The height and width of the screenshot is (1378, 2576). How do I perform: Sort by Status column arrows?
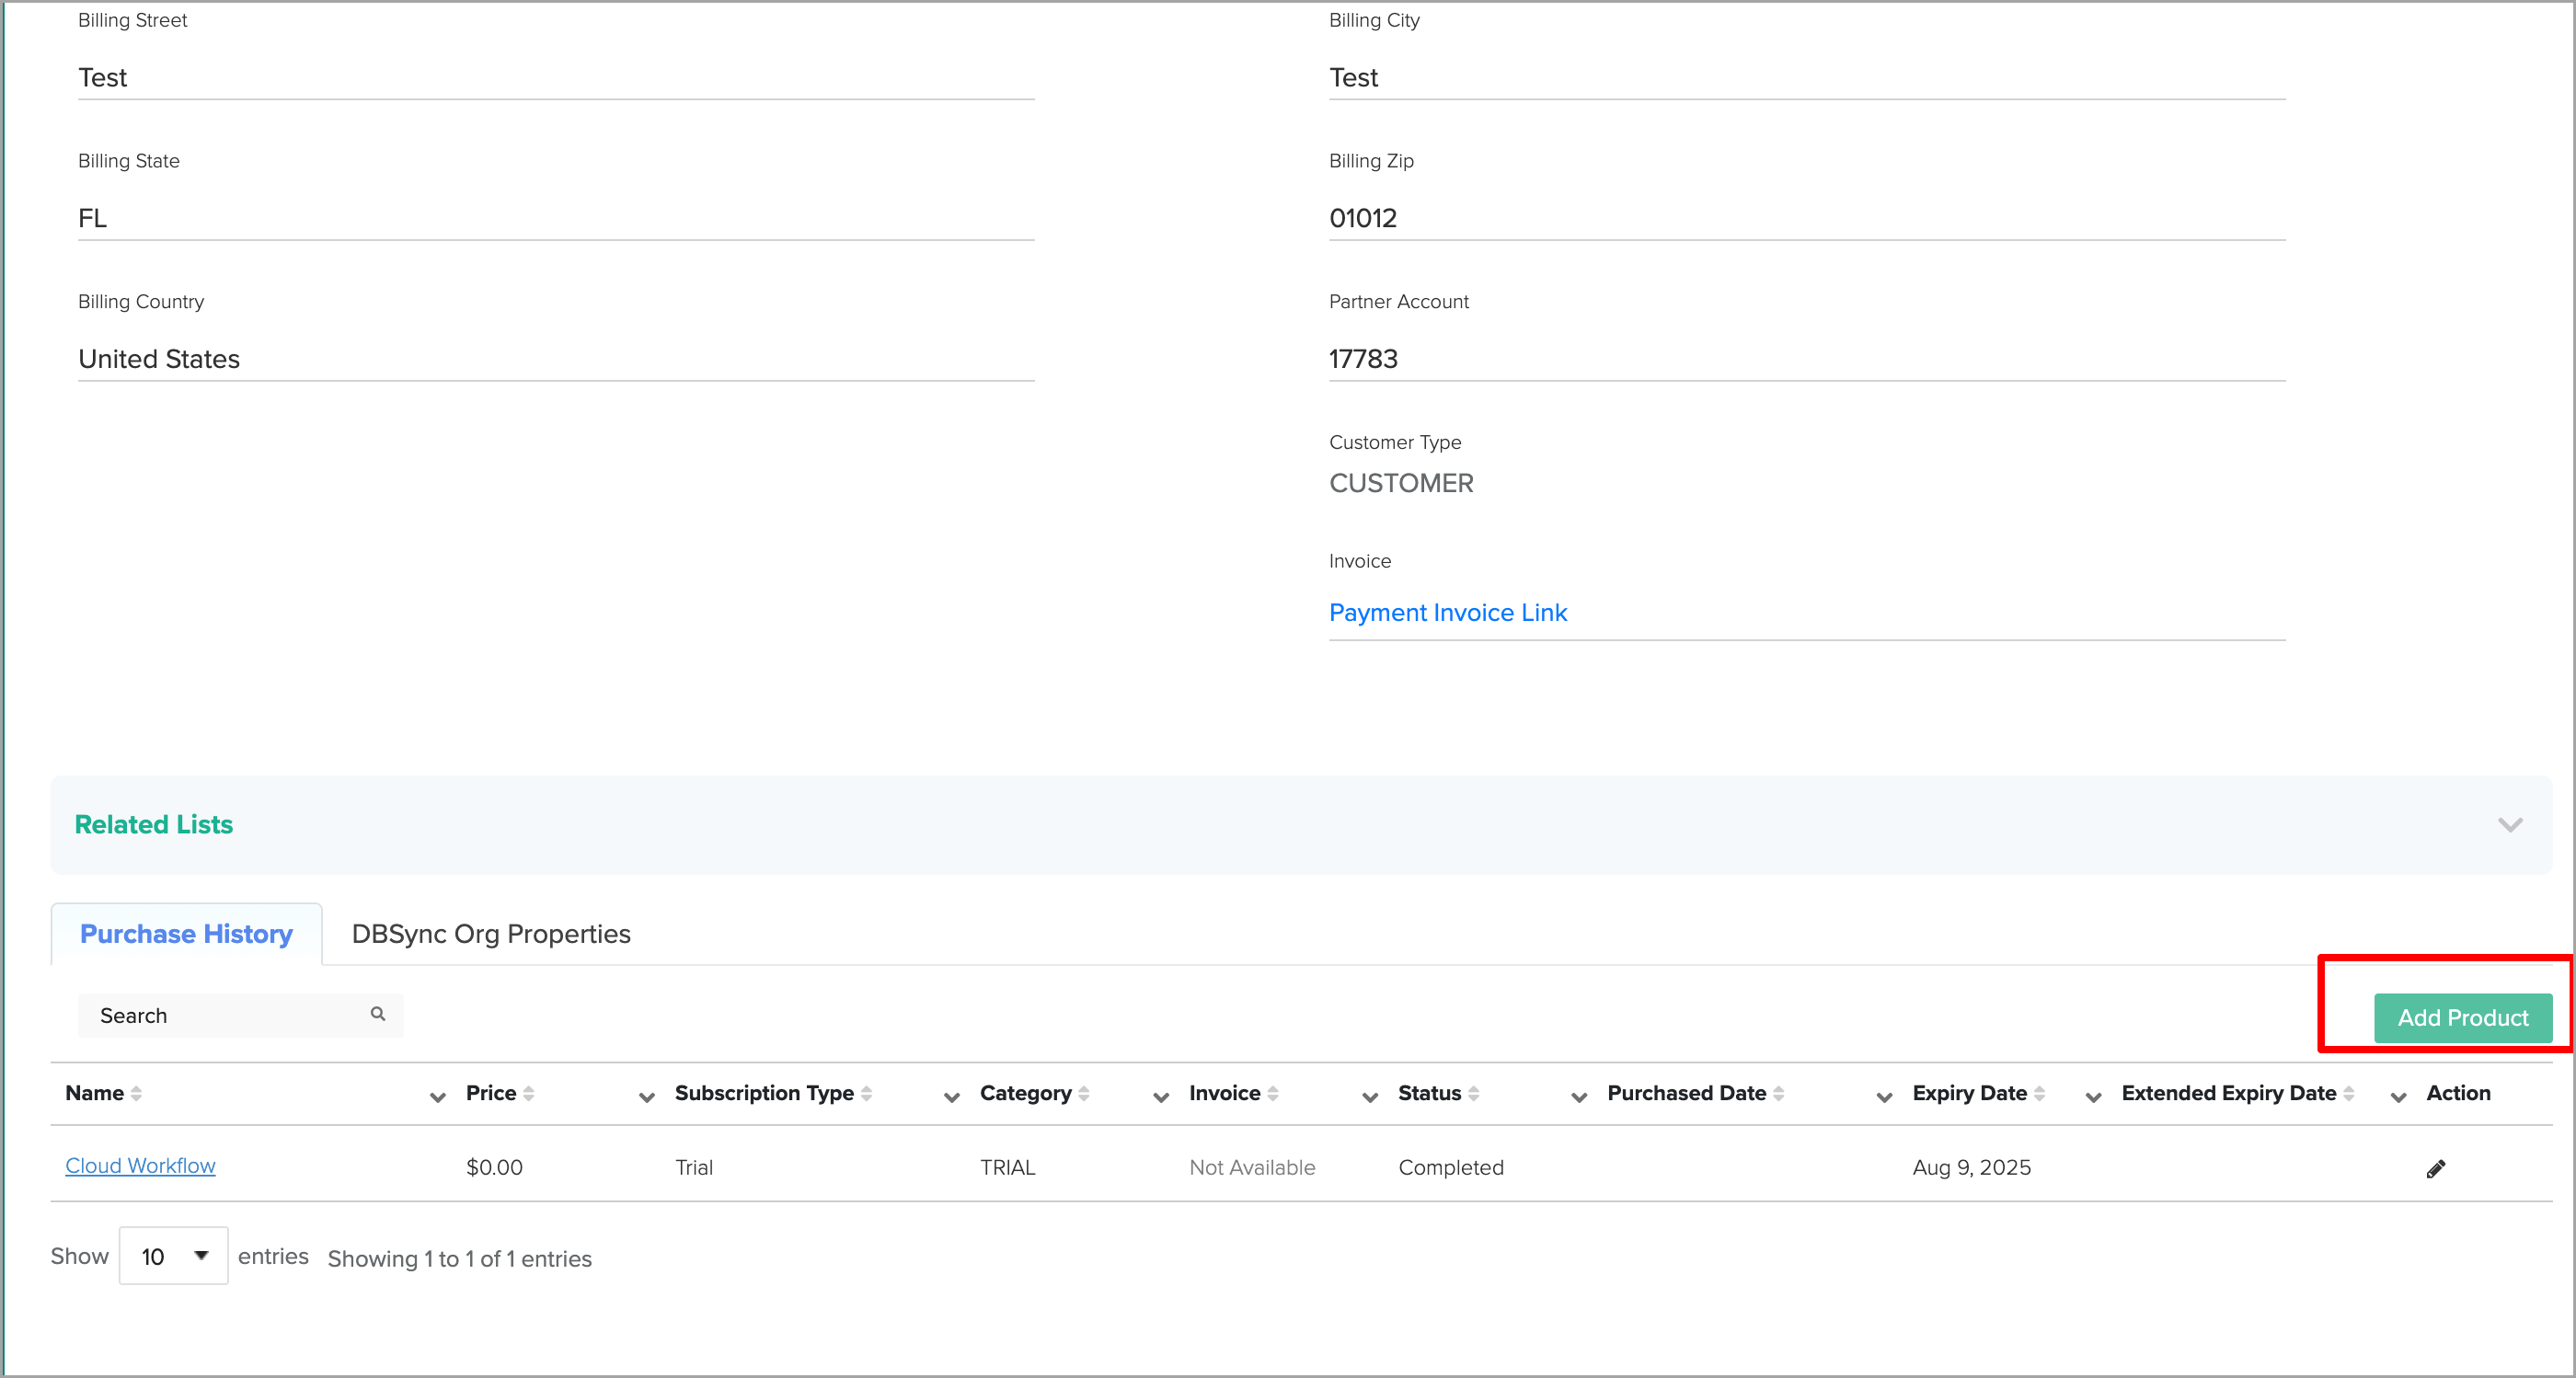click(1474, 1094)
